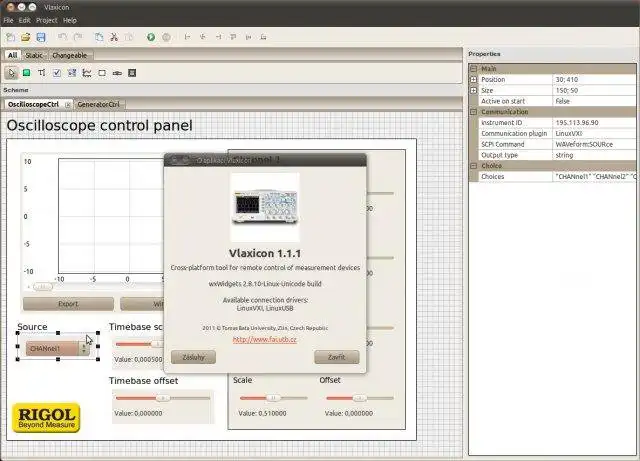Click the SCPI Command value field

[x=594, y=144]
